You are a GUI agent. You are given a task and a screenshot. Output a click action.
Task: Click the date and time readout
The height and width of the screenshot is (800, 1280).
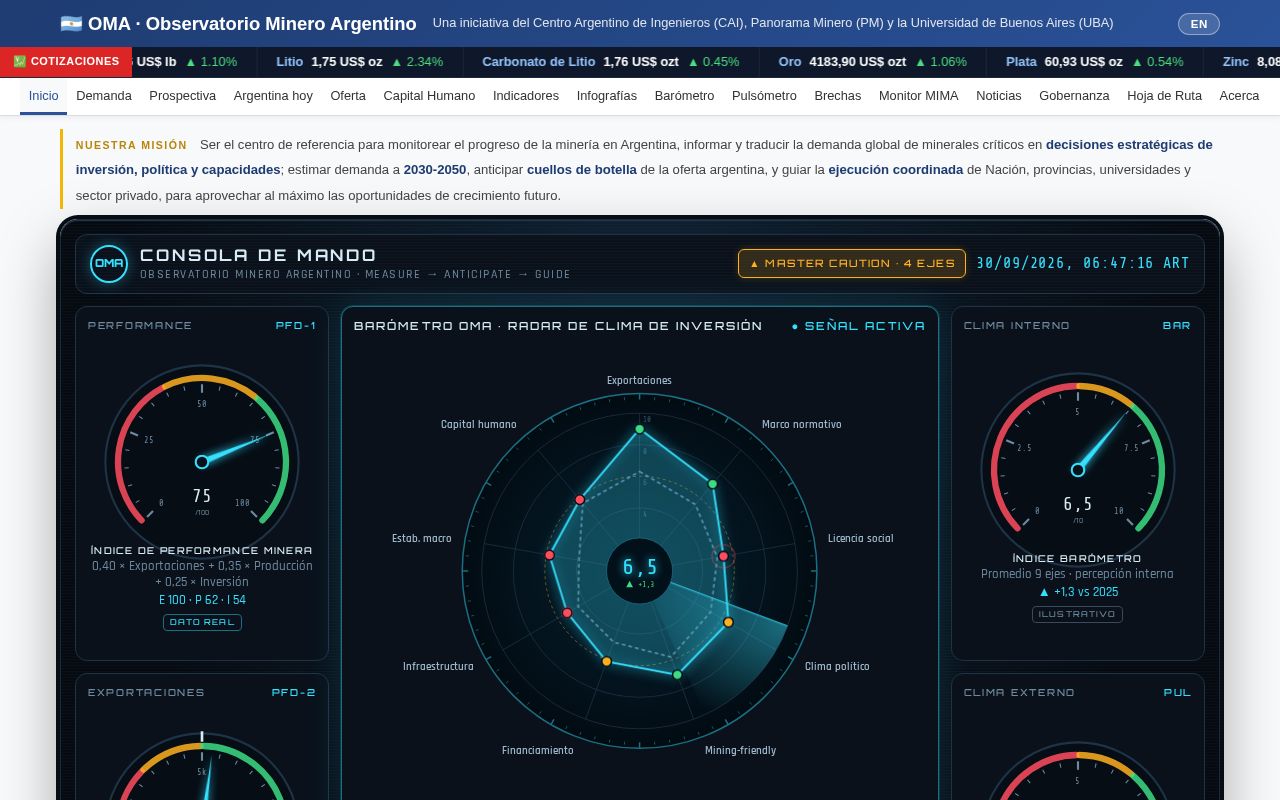pos(1083,263)
